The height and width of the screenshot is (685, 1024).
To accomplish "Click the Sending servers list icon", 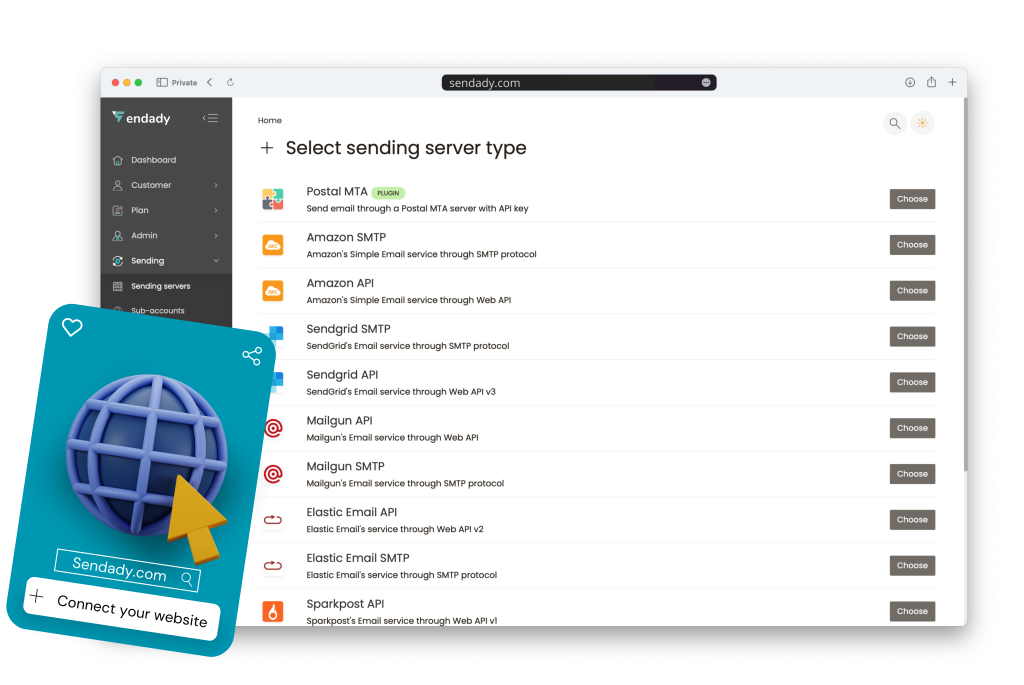I will [x=118, y=286].
